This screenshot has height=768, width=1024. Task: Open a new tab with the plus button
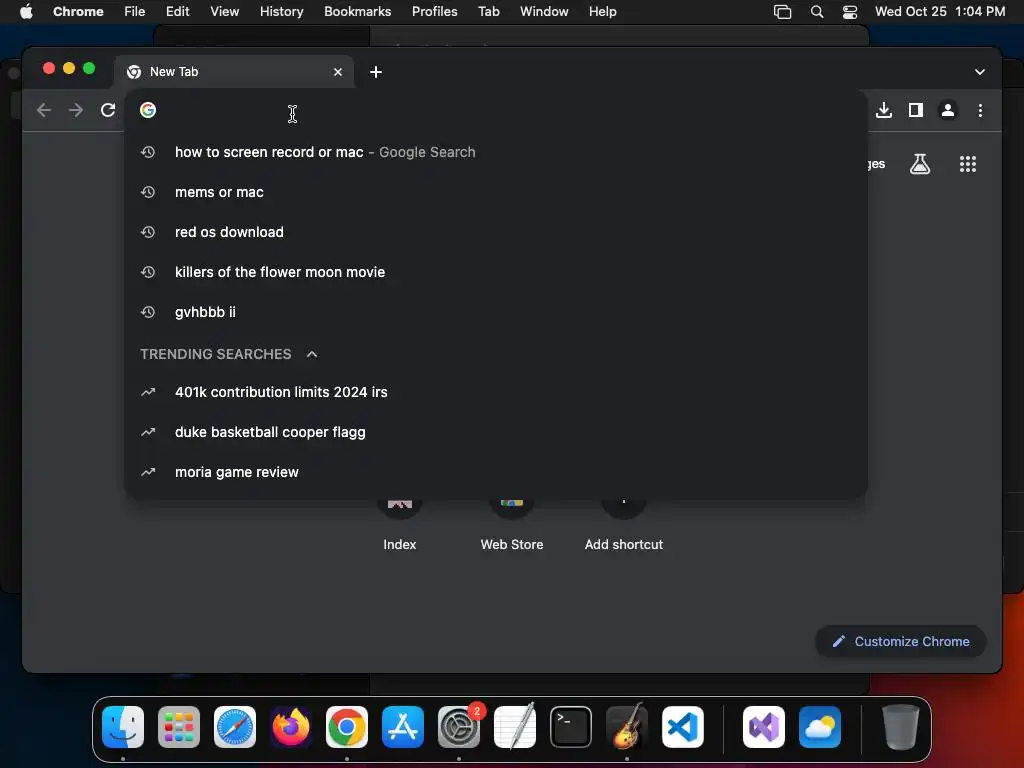376,72
